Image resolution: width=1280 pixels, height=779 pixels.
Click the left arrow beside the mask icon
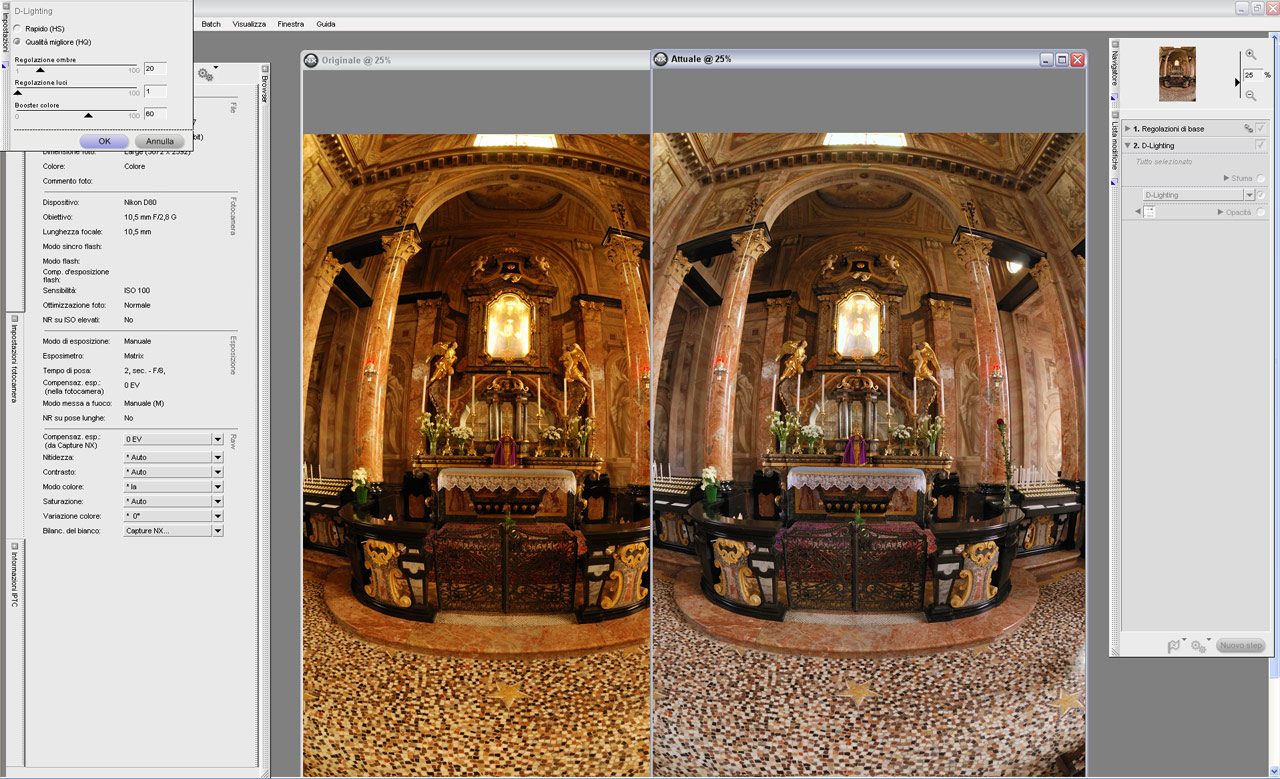click(x=1138, y=212)
